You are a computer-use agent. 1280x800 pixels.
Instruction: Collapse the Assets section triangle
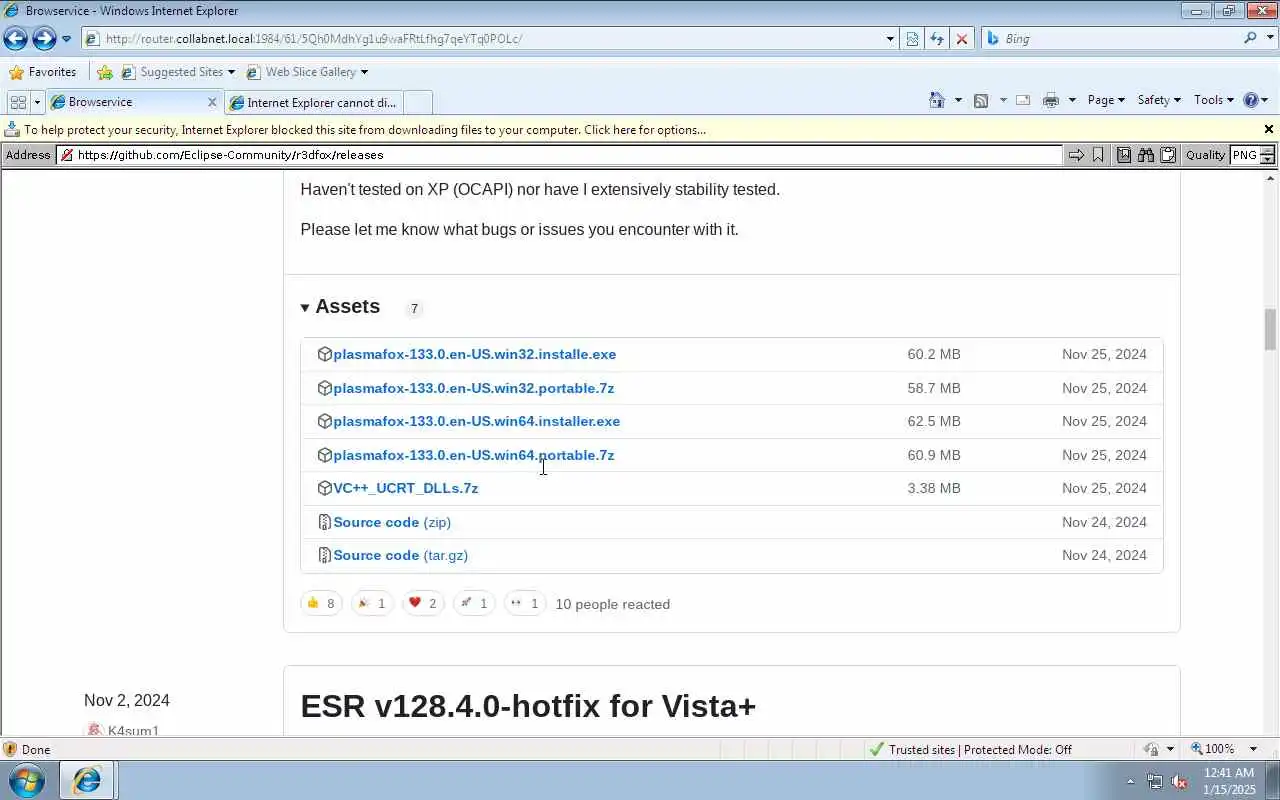(305, 308)
